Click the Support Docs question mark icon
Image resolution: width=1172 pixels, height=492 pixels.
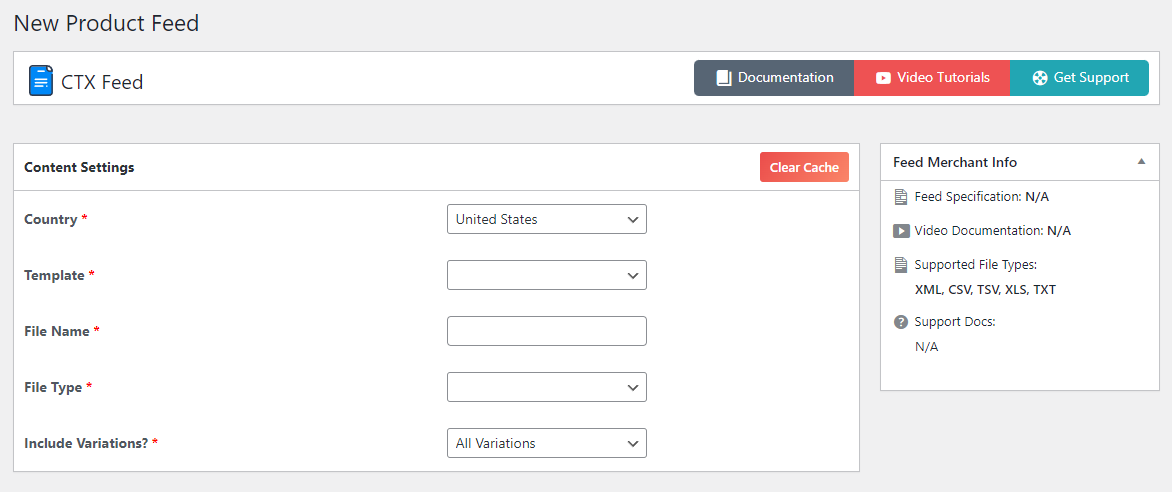[x=901, y=322]
